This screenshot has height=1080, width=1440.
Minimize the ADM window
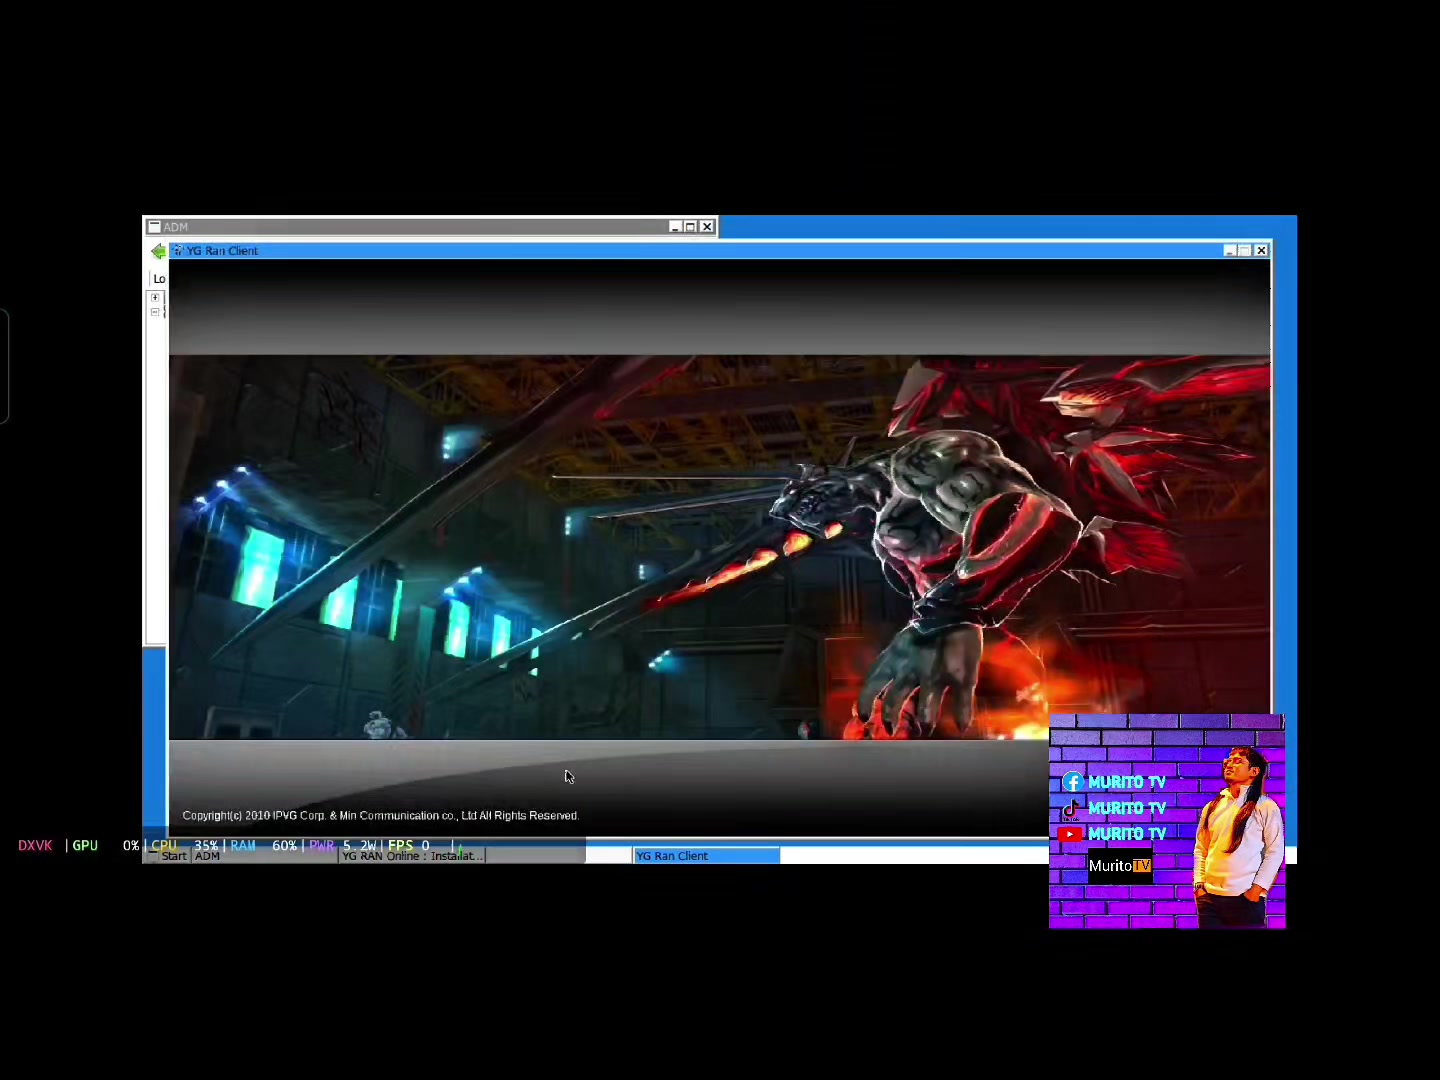675,227
